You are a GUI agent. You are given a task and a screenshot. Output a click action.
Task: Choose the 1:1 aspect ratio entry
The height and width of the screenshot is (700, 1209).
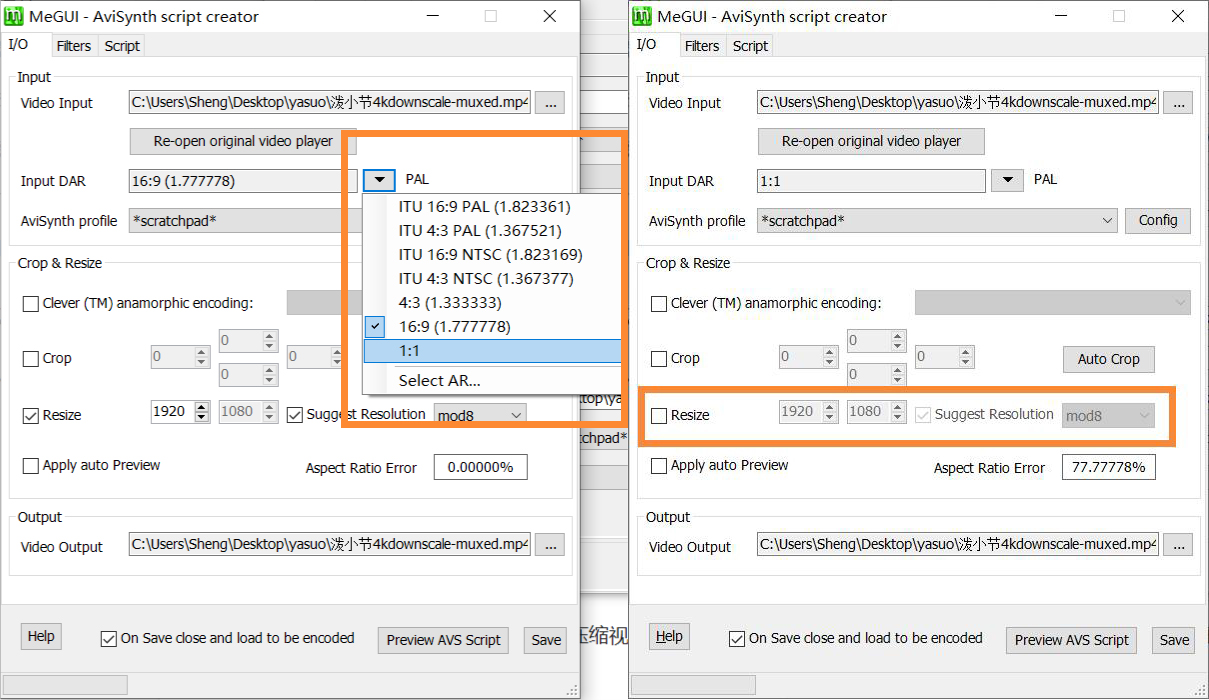[x=491, y=351]
